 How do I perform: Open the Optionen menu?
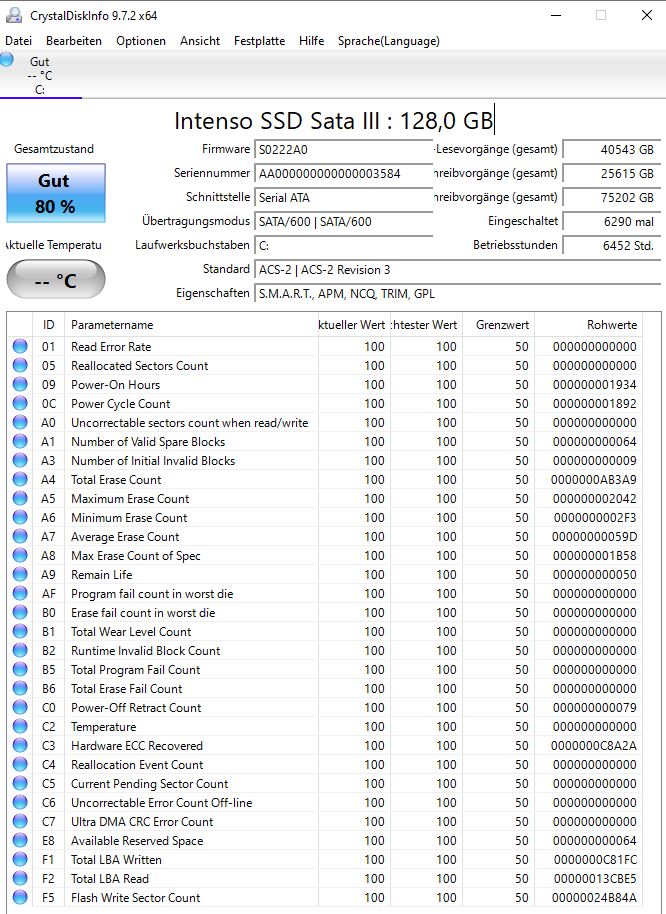[x=141, y=41]
